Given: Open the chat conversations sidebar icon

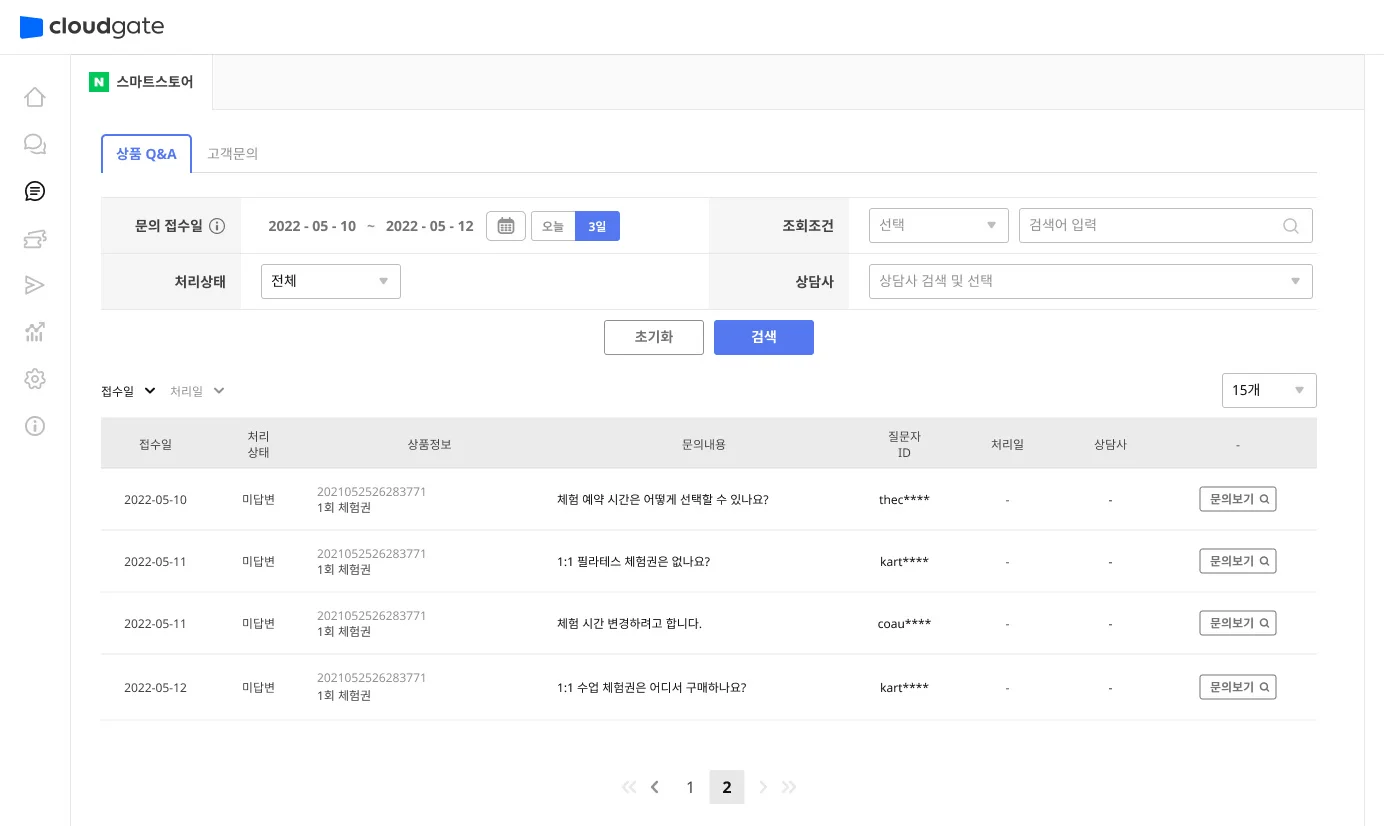Looking at the screenshot, I should tap(34, 143).
